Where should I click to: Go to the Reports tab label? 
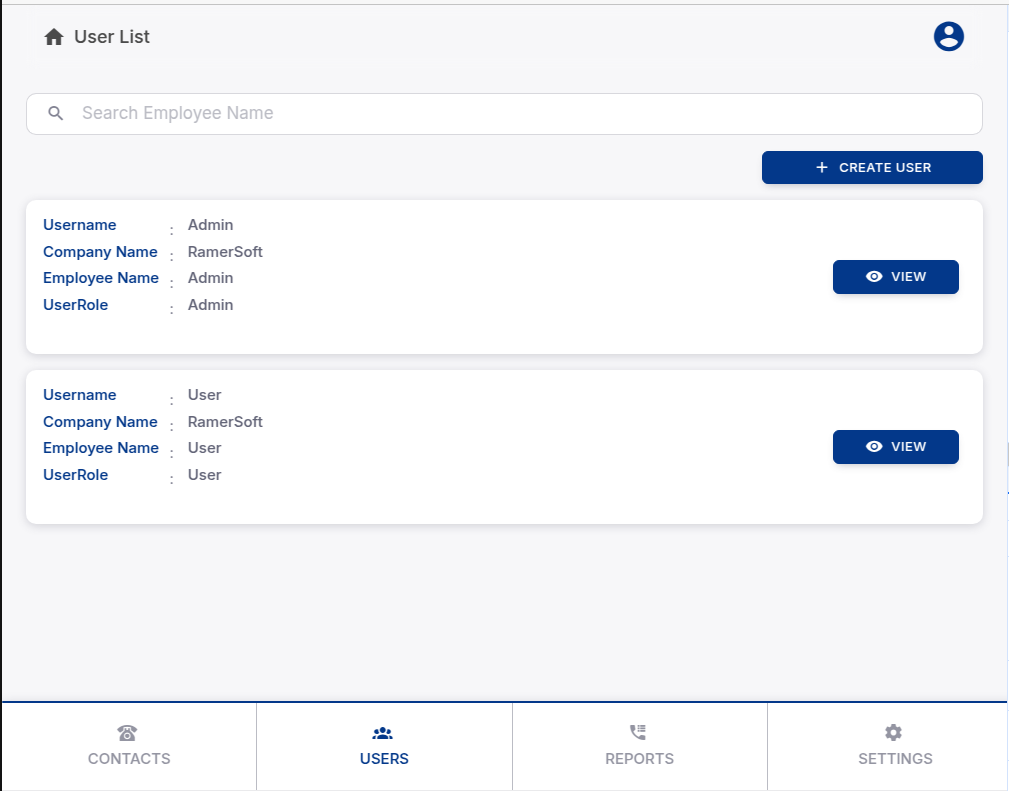click(639, 759)
